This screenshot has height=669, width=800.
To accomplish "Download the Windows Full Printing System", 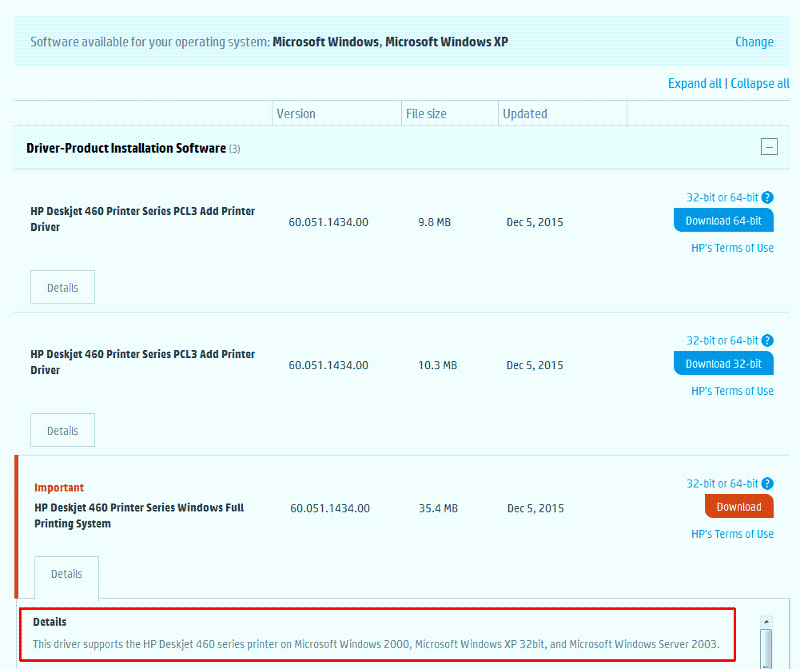I will coord(739,507).
